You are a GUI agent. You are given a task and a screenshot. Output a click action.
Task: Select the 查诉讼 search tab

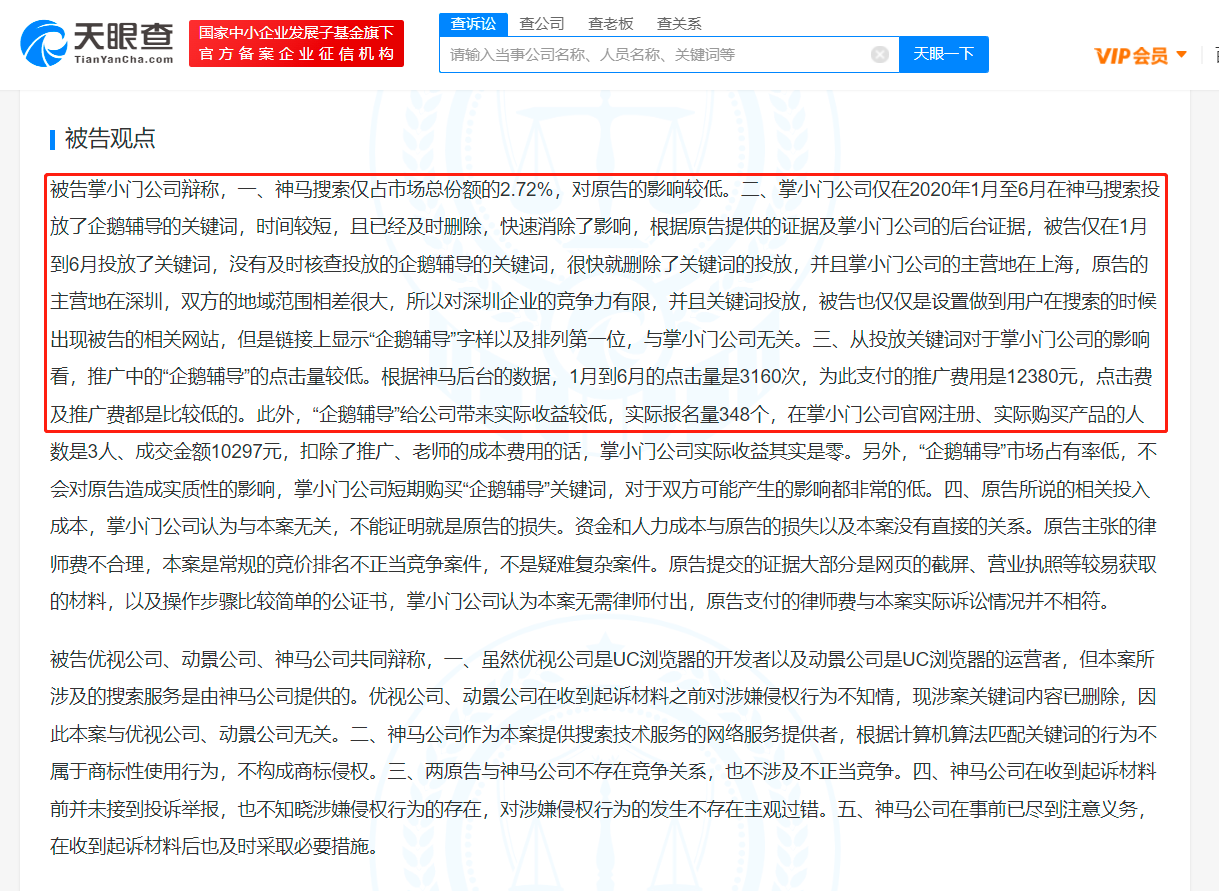(x=473, y=23)
